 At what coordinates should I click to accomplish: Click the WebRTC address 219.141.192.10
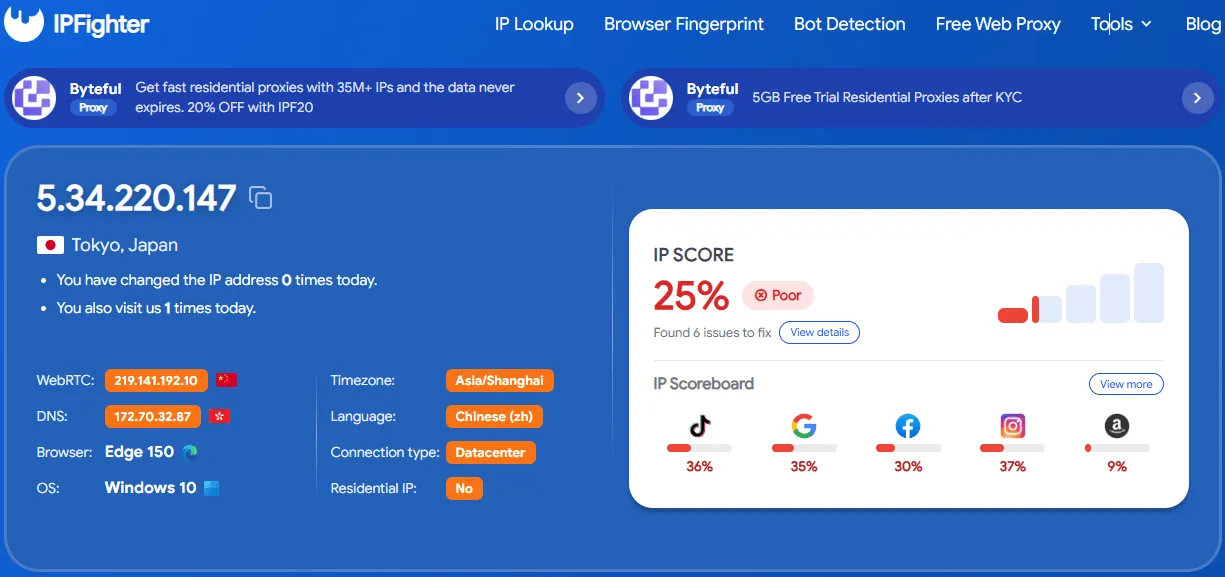click(x=156, y=380)
